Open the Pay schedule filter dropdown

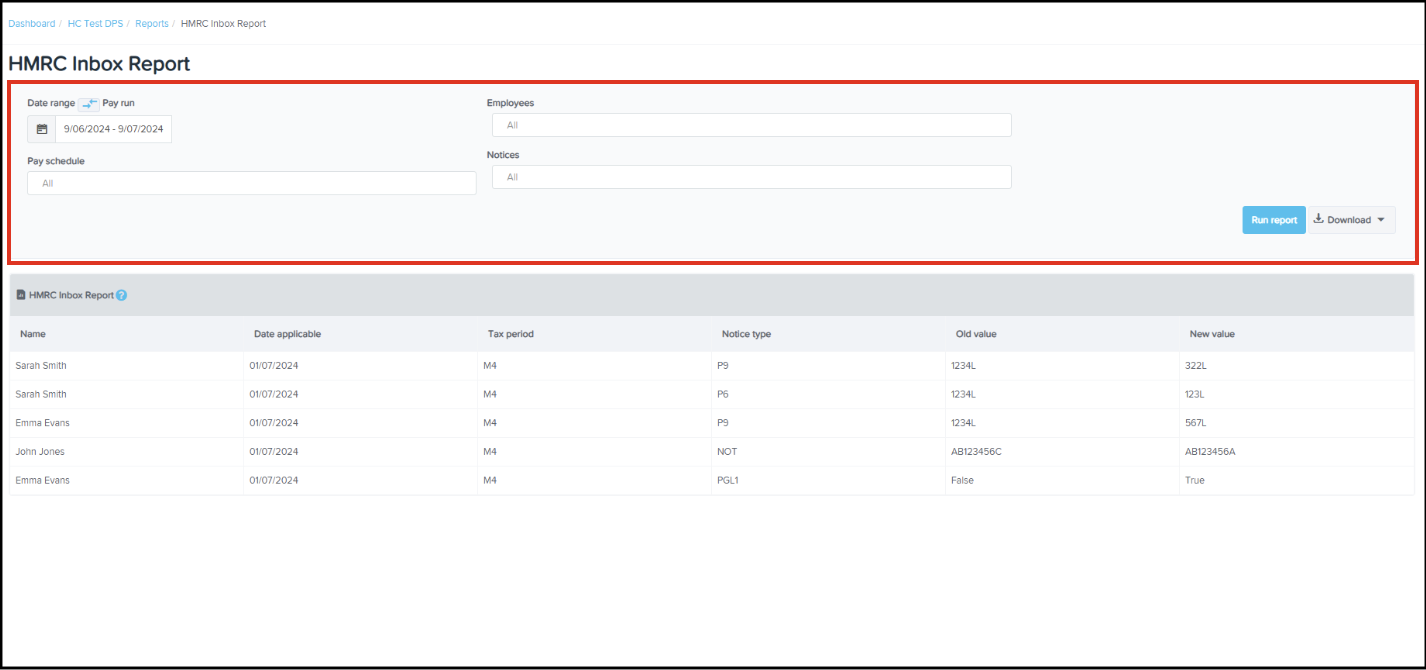[x=251, y=183]
